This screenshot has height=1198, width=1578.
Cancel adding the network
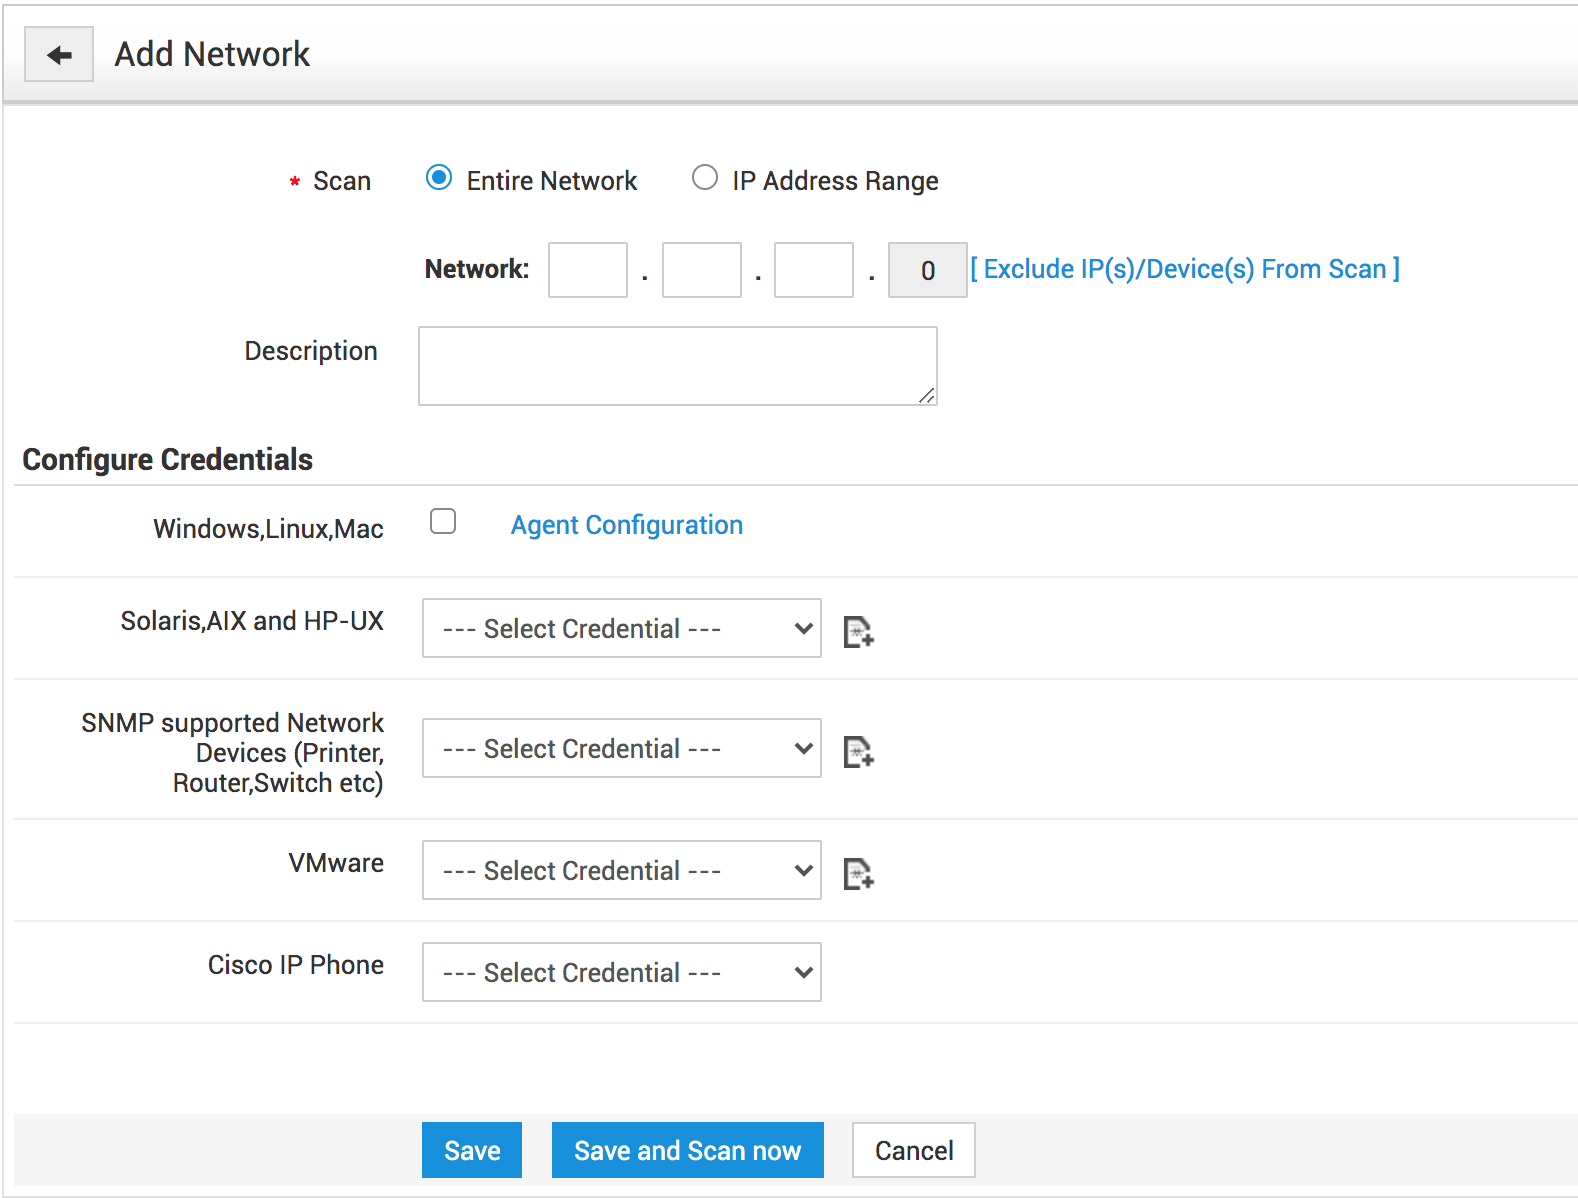pyautogui.click(x=913, y=1150)
